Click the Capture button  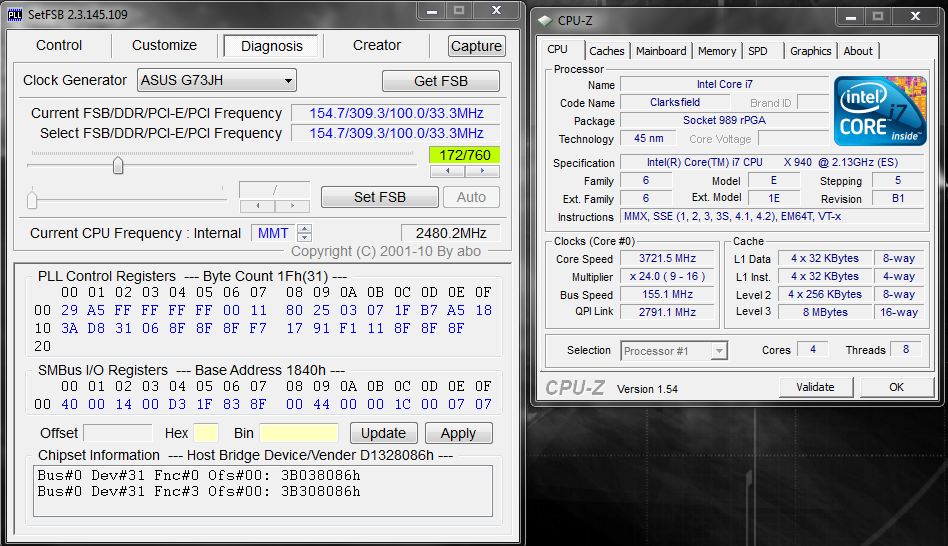coord(476,46)
